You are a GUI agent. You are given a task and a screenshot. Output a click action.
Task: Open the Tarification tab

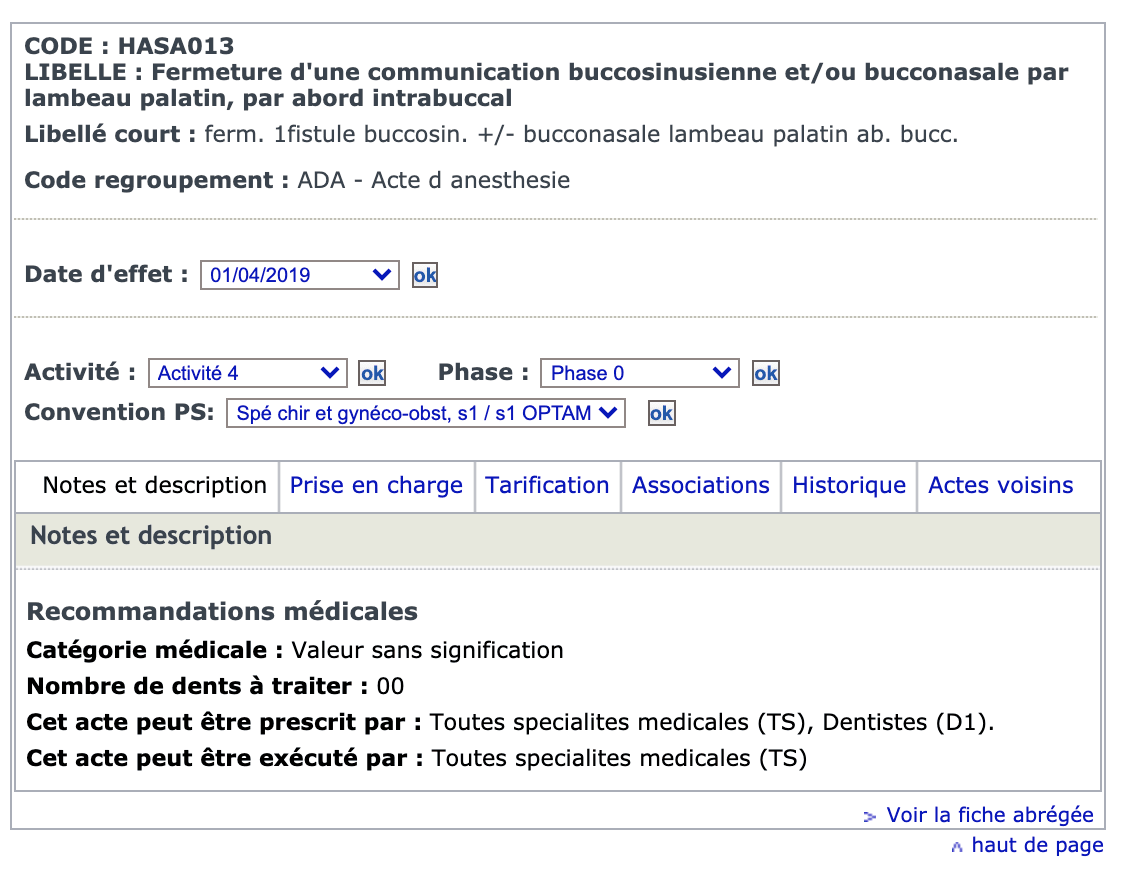pyautogui.click(x=547, y=486)
